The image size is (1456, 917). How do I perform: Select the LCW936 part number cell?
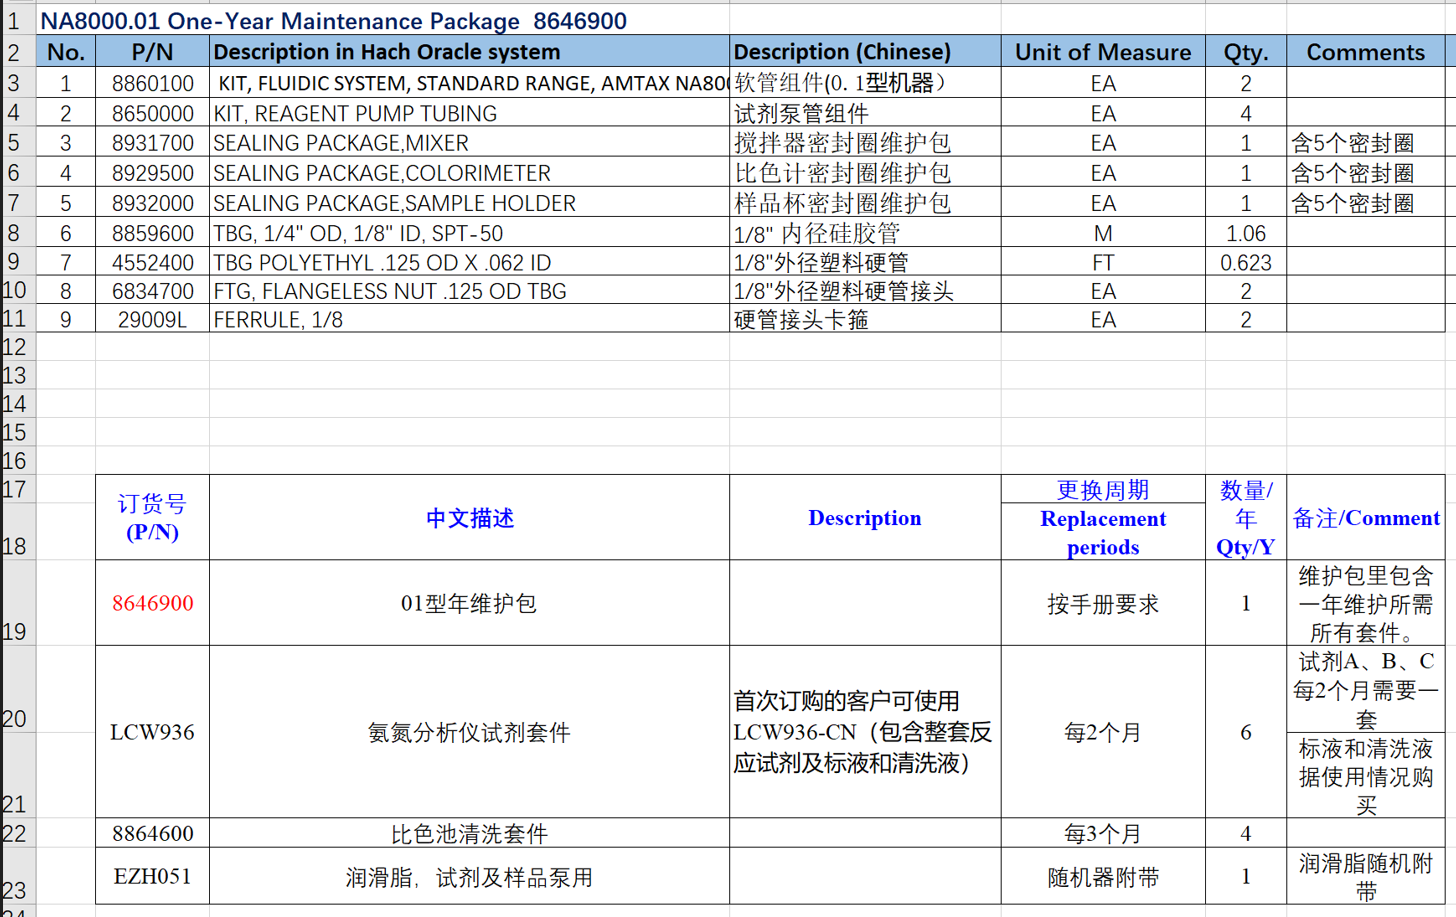click(x=152, y=732)
